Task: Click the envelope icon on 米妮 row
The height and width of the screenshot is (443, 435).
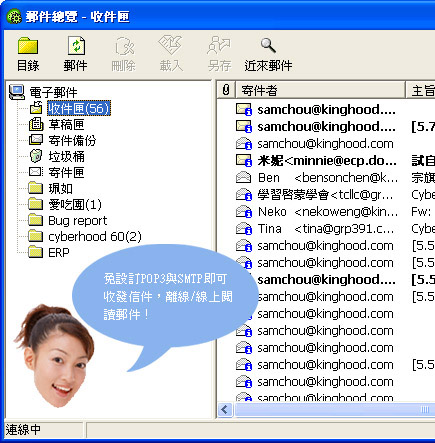Action: coord(244,161)
